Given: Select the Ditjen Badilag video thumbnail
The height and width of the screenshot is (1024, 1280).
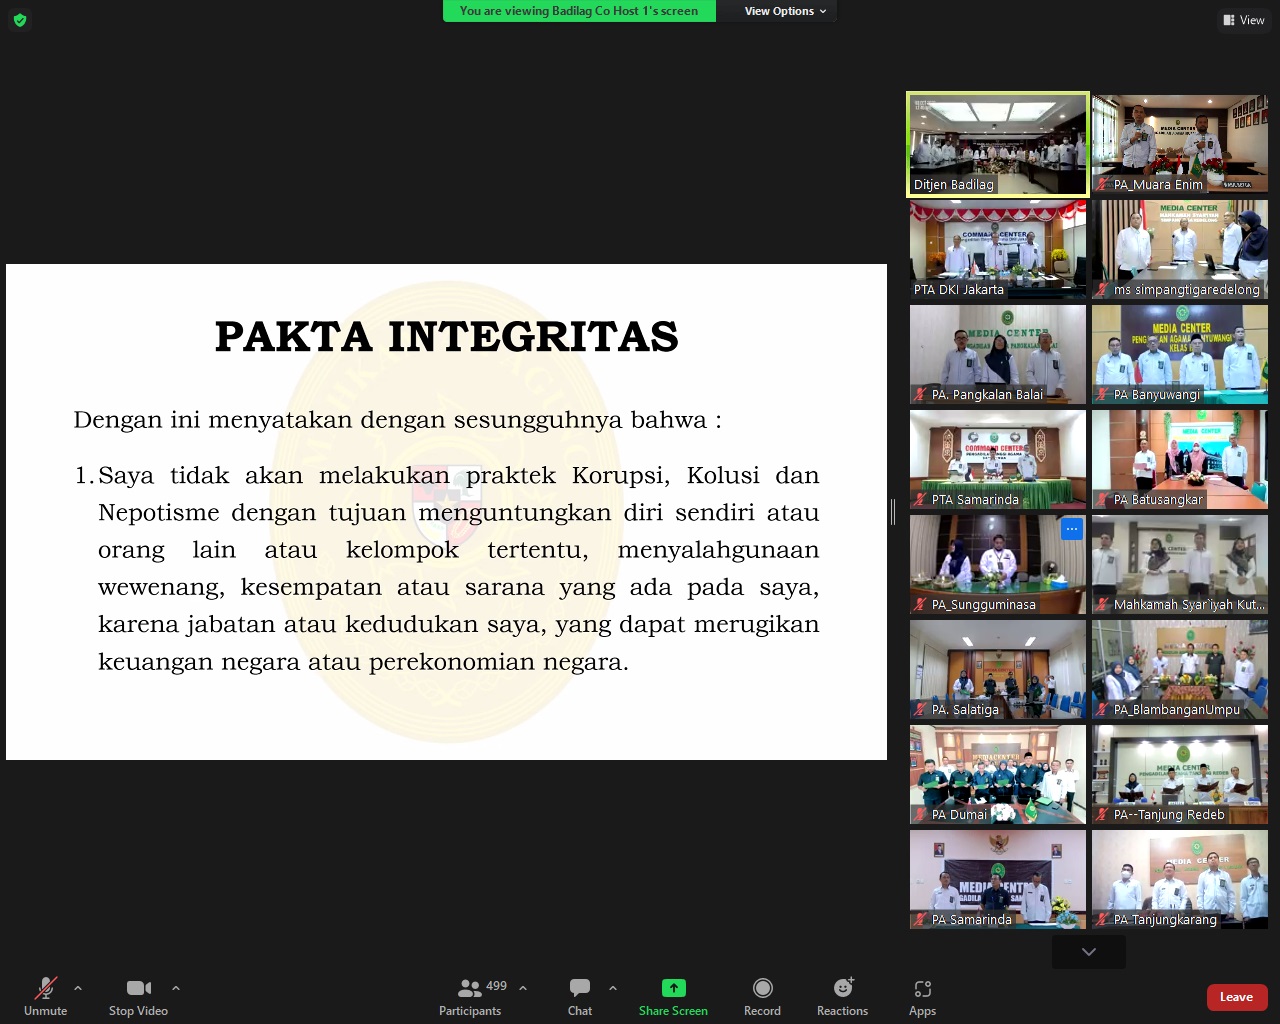Looking at the screenshot, I should [x=997, y=144].
